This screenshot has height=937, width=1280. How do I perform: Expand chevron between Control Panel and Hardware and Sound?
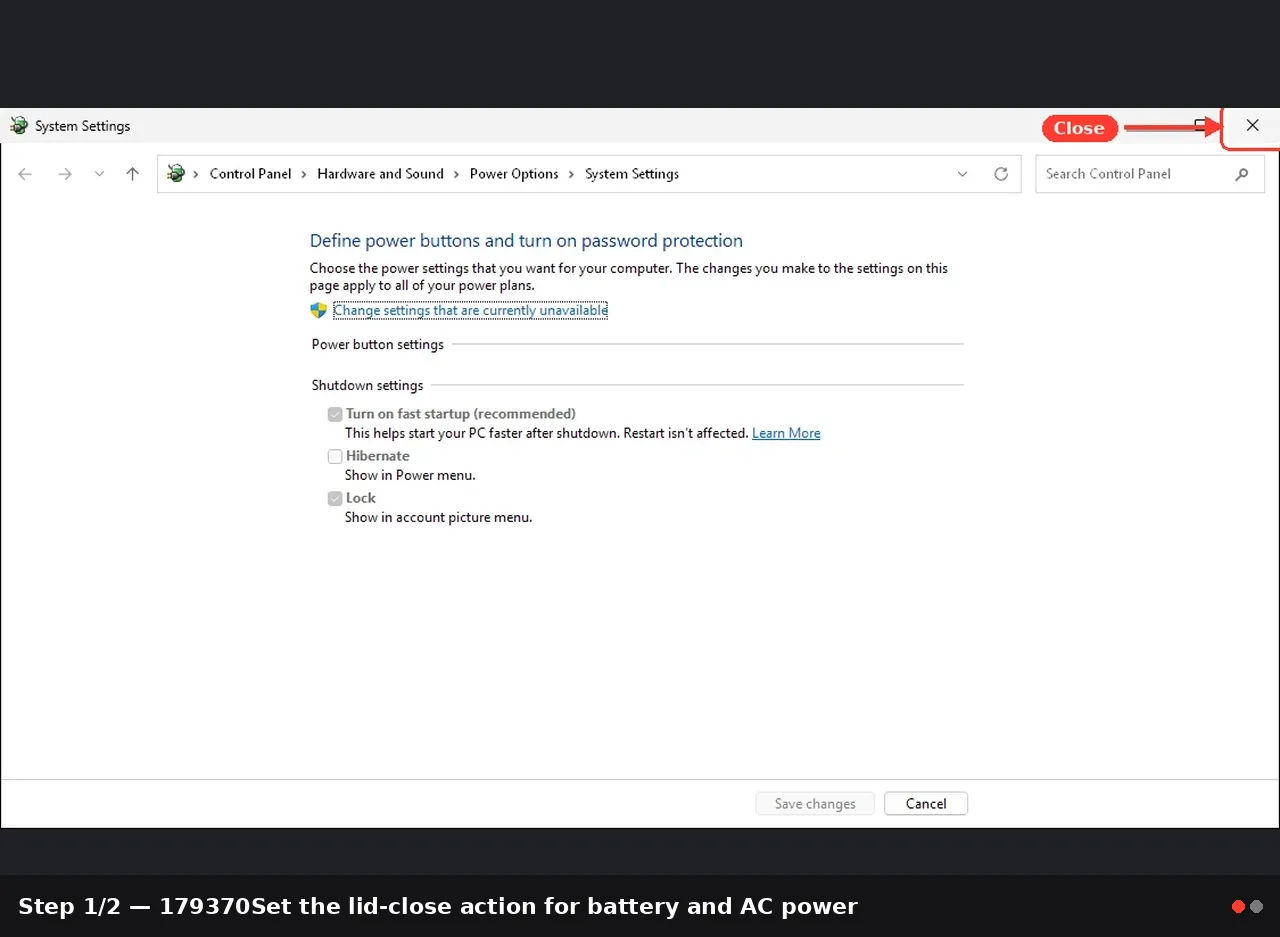[304, 174]
